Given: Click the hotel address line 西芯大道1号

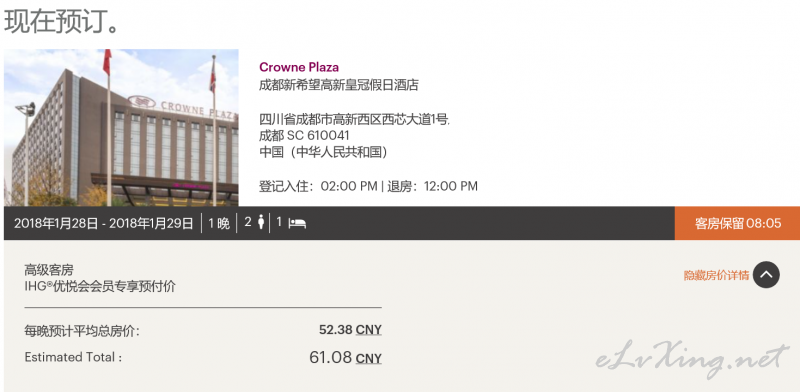Looking at the screenshot, I should [354, 120].
